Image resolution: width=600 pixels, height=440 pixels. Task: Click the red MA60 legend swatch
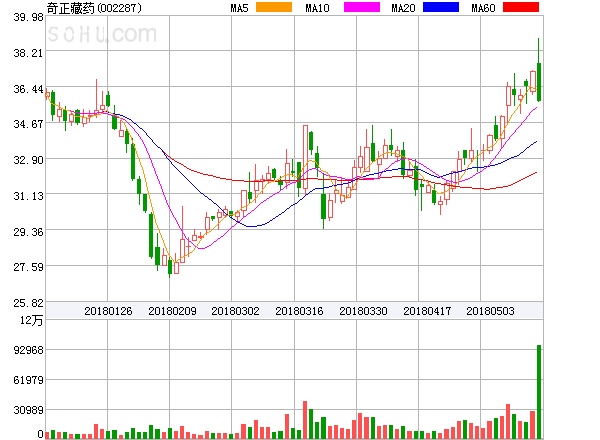coord(521,7)
